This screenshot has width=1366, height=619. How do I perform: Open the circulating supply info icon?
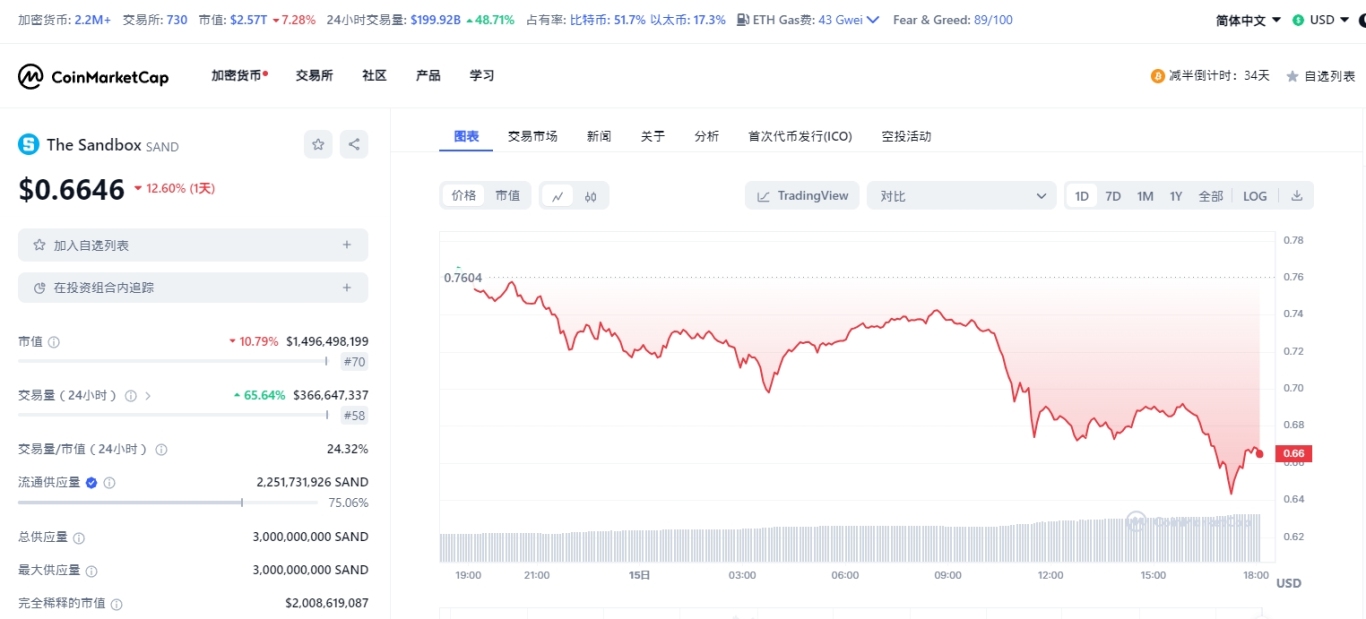[x=109, y=483]
